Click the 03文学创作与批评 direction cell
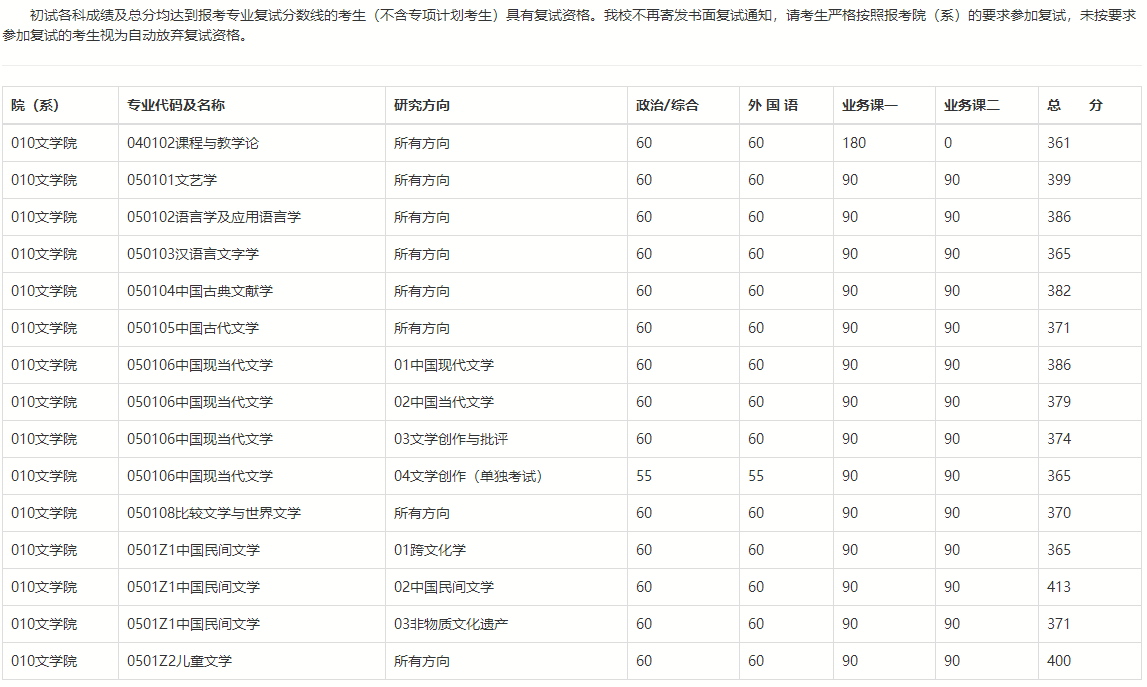 click(x=451, y=439)
